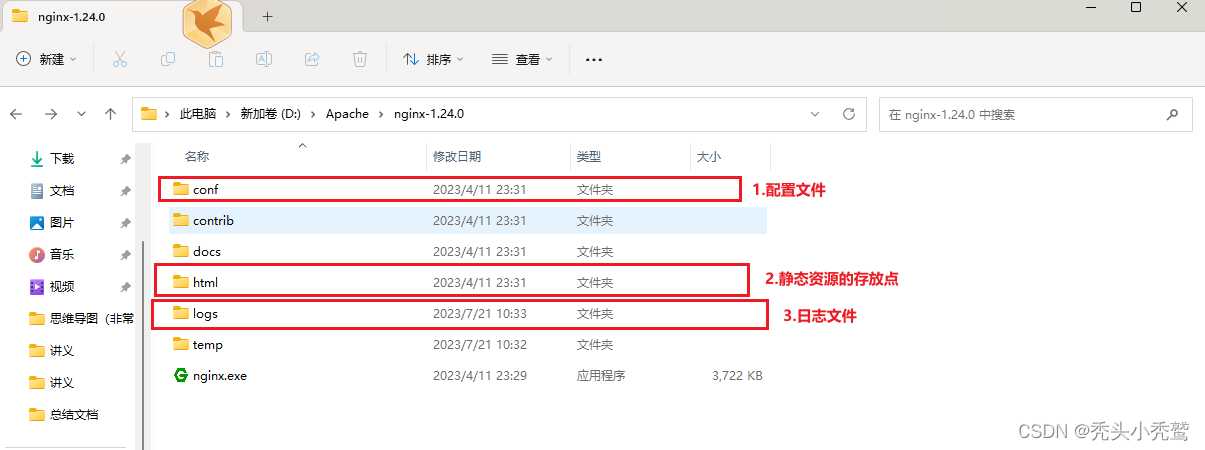Viewport: 1205px width, 450px height.
Task: Click 此电脑 in the address breadcrumb
Action: click(198, 114)
